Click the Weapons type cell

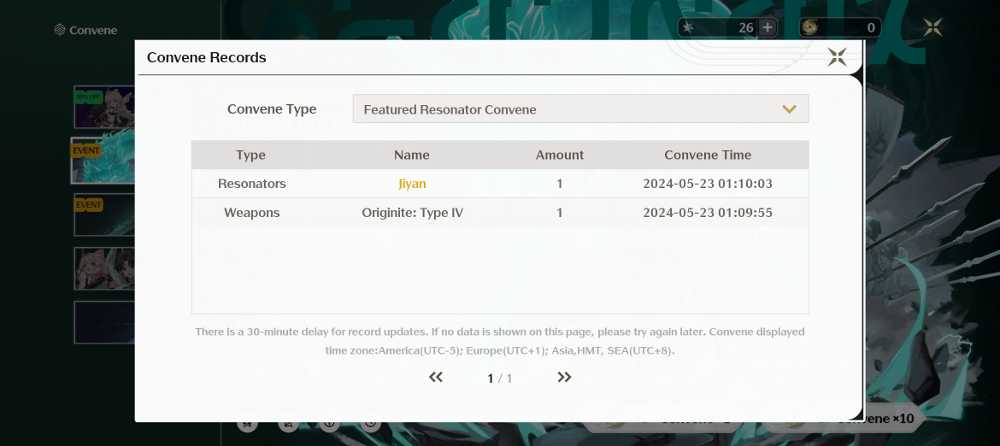(x=251, y=212)
